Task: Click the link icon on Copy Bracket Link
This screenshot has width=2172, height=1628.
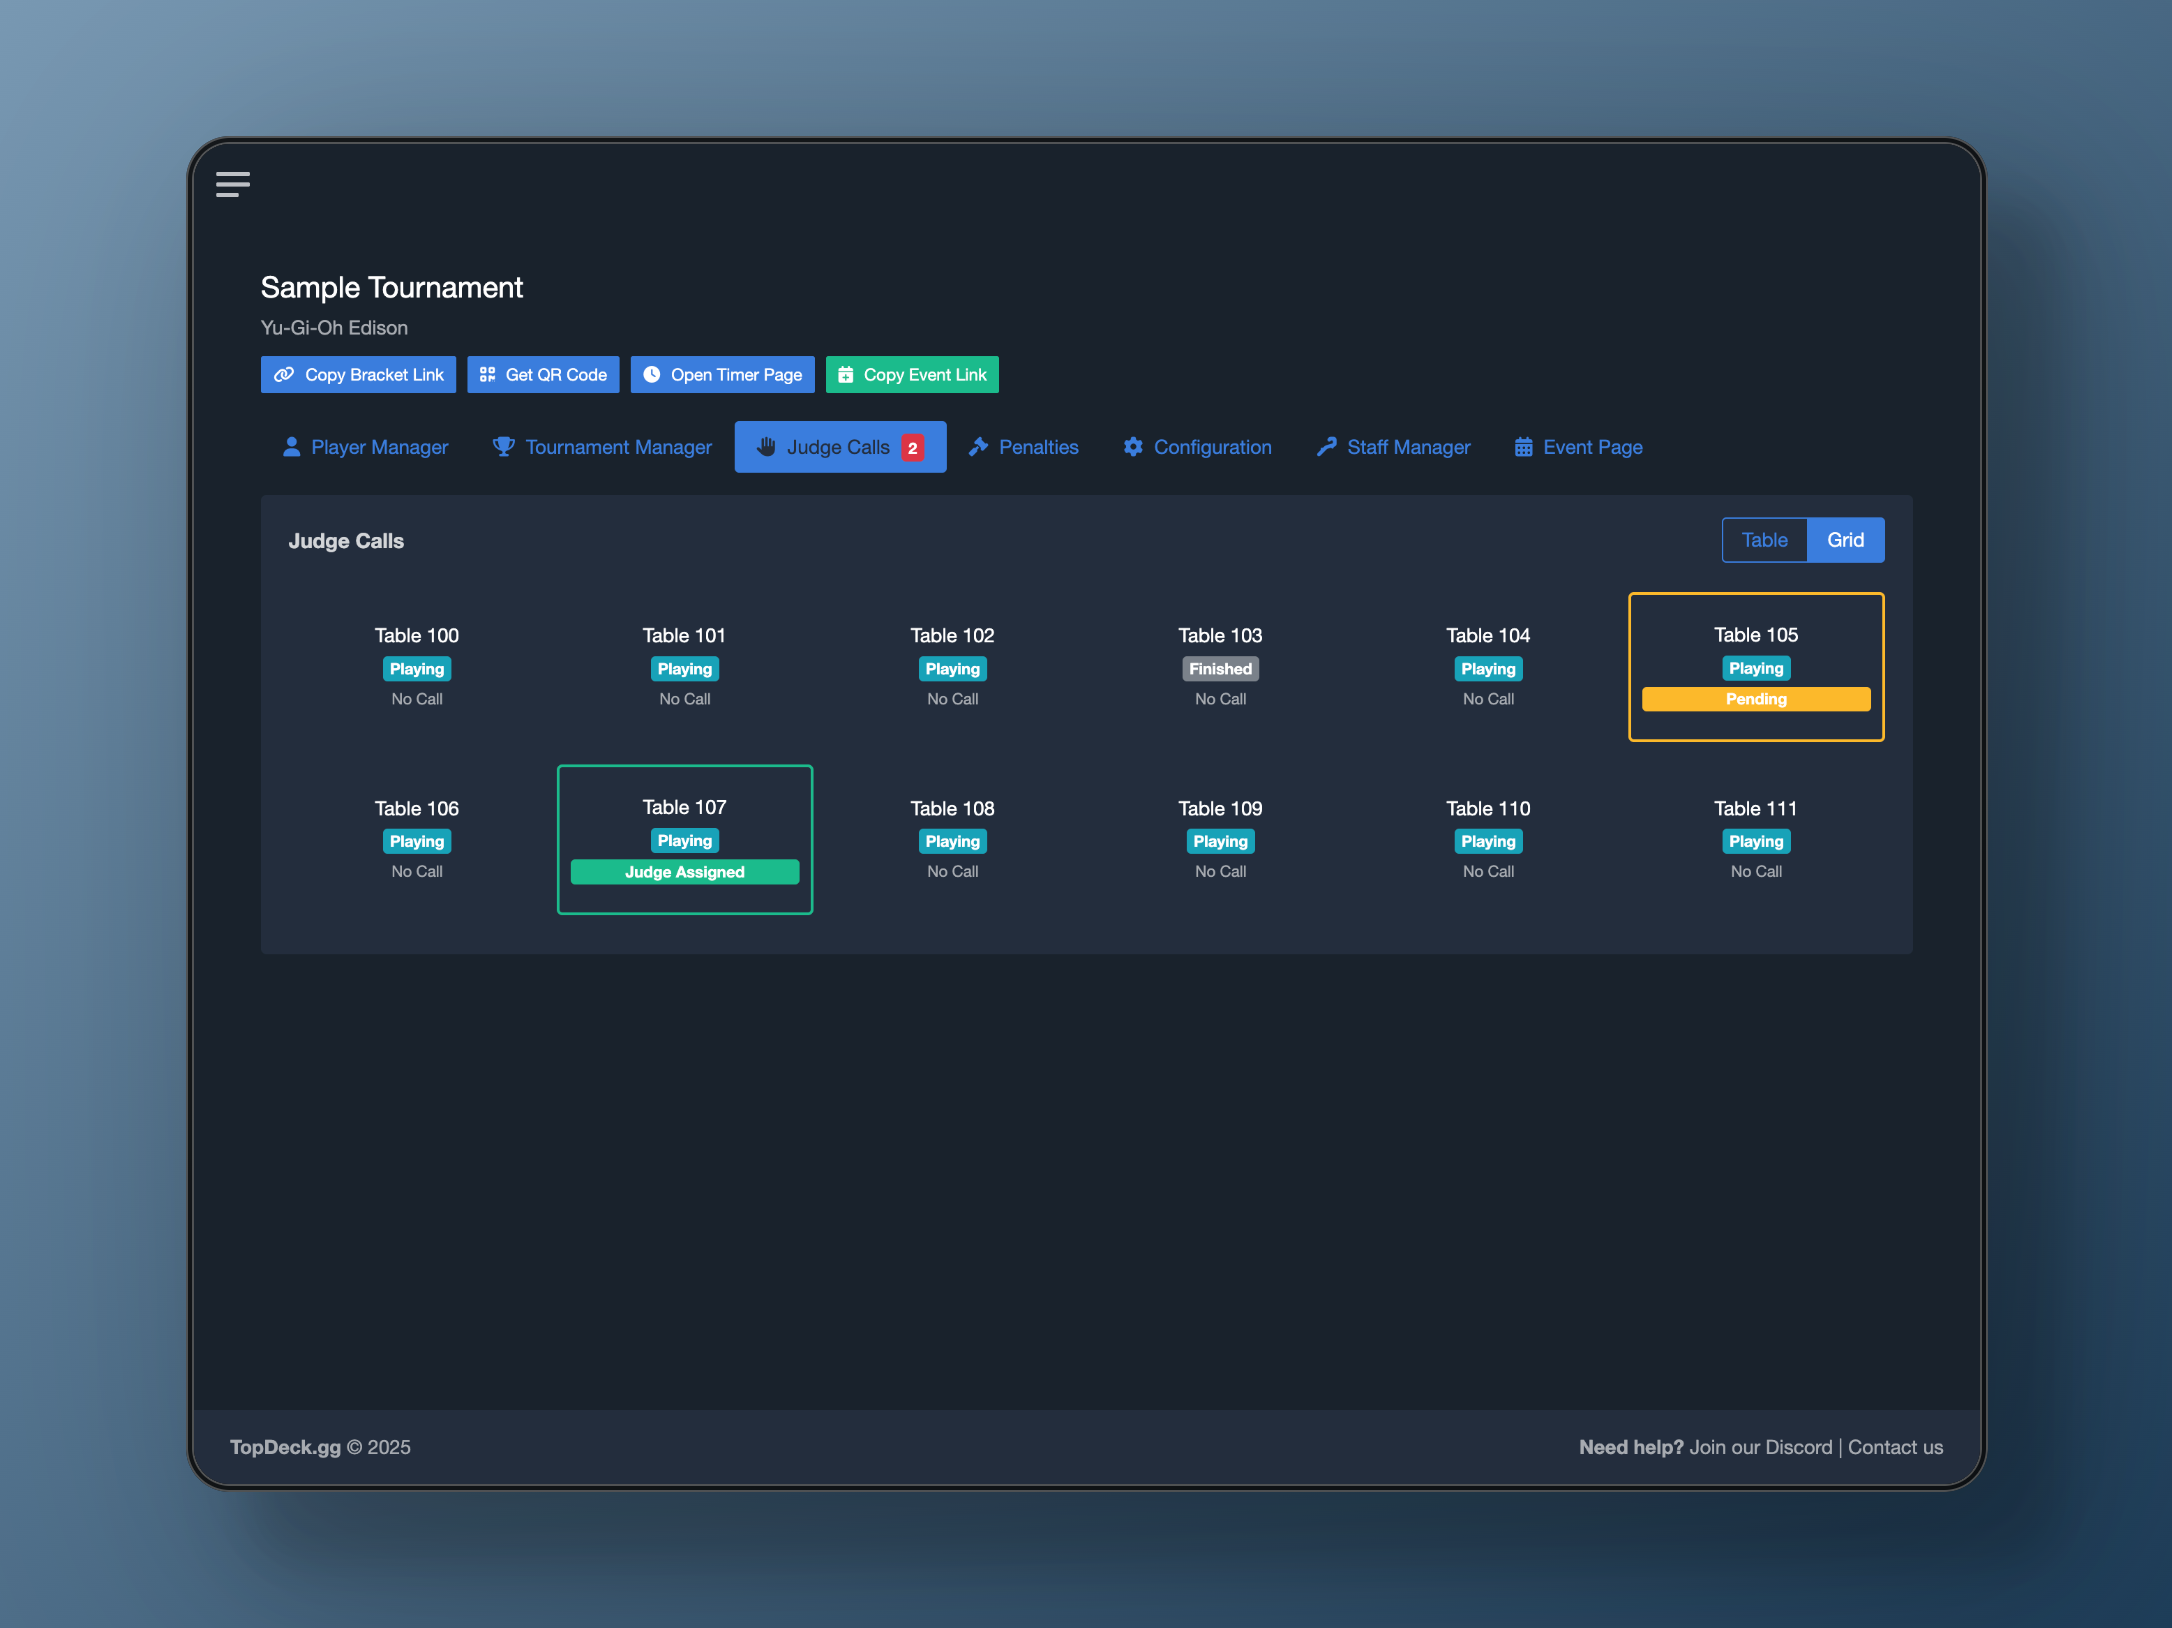Action: (284, 374)
